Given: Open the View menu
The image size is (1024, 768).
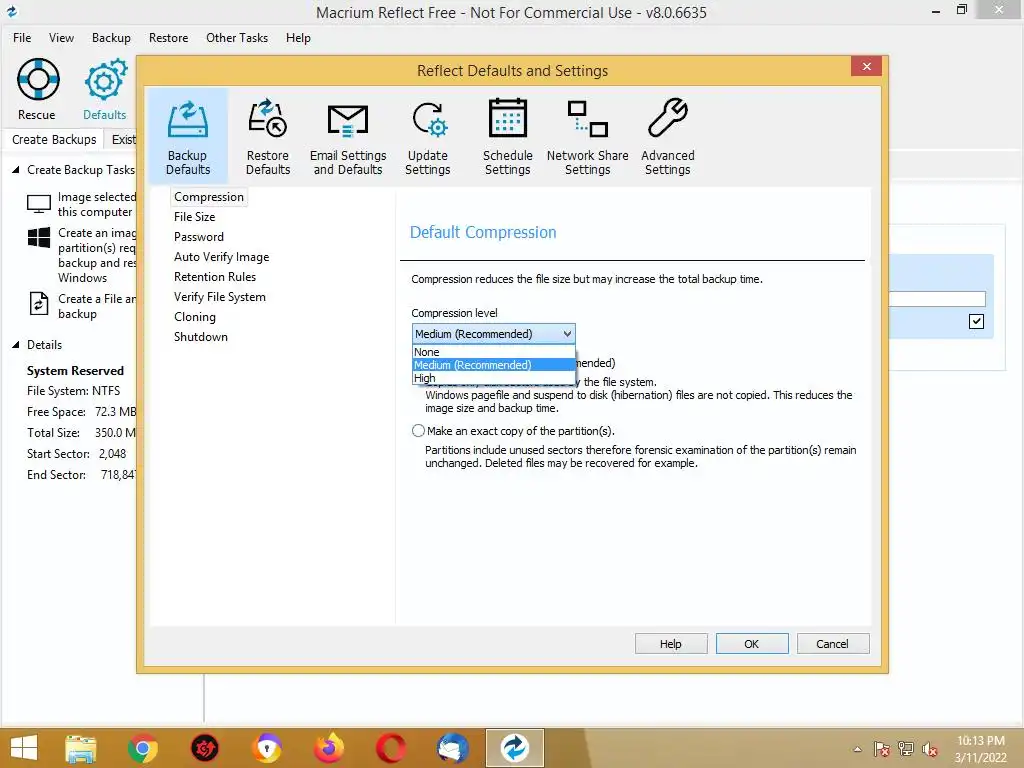Looking at the screenshot, I should [61, 38].
